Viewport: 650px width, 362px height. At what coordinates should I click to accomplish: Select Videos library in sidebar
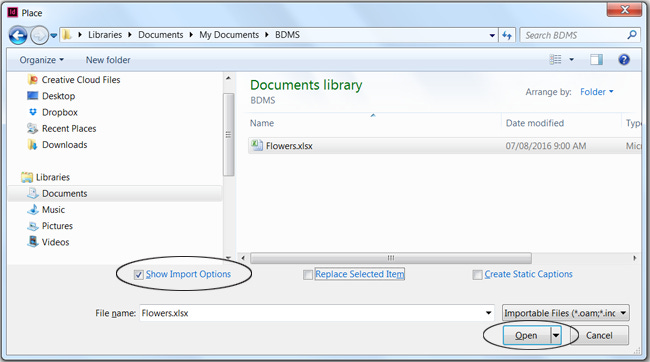48,242
